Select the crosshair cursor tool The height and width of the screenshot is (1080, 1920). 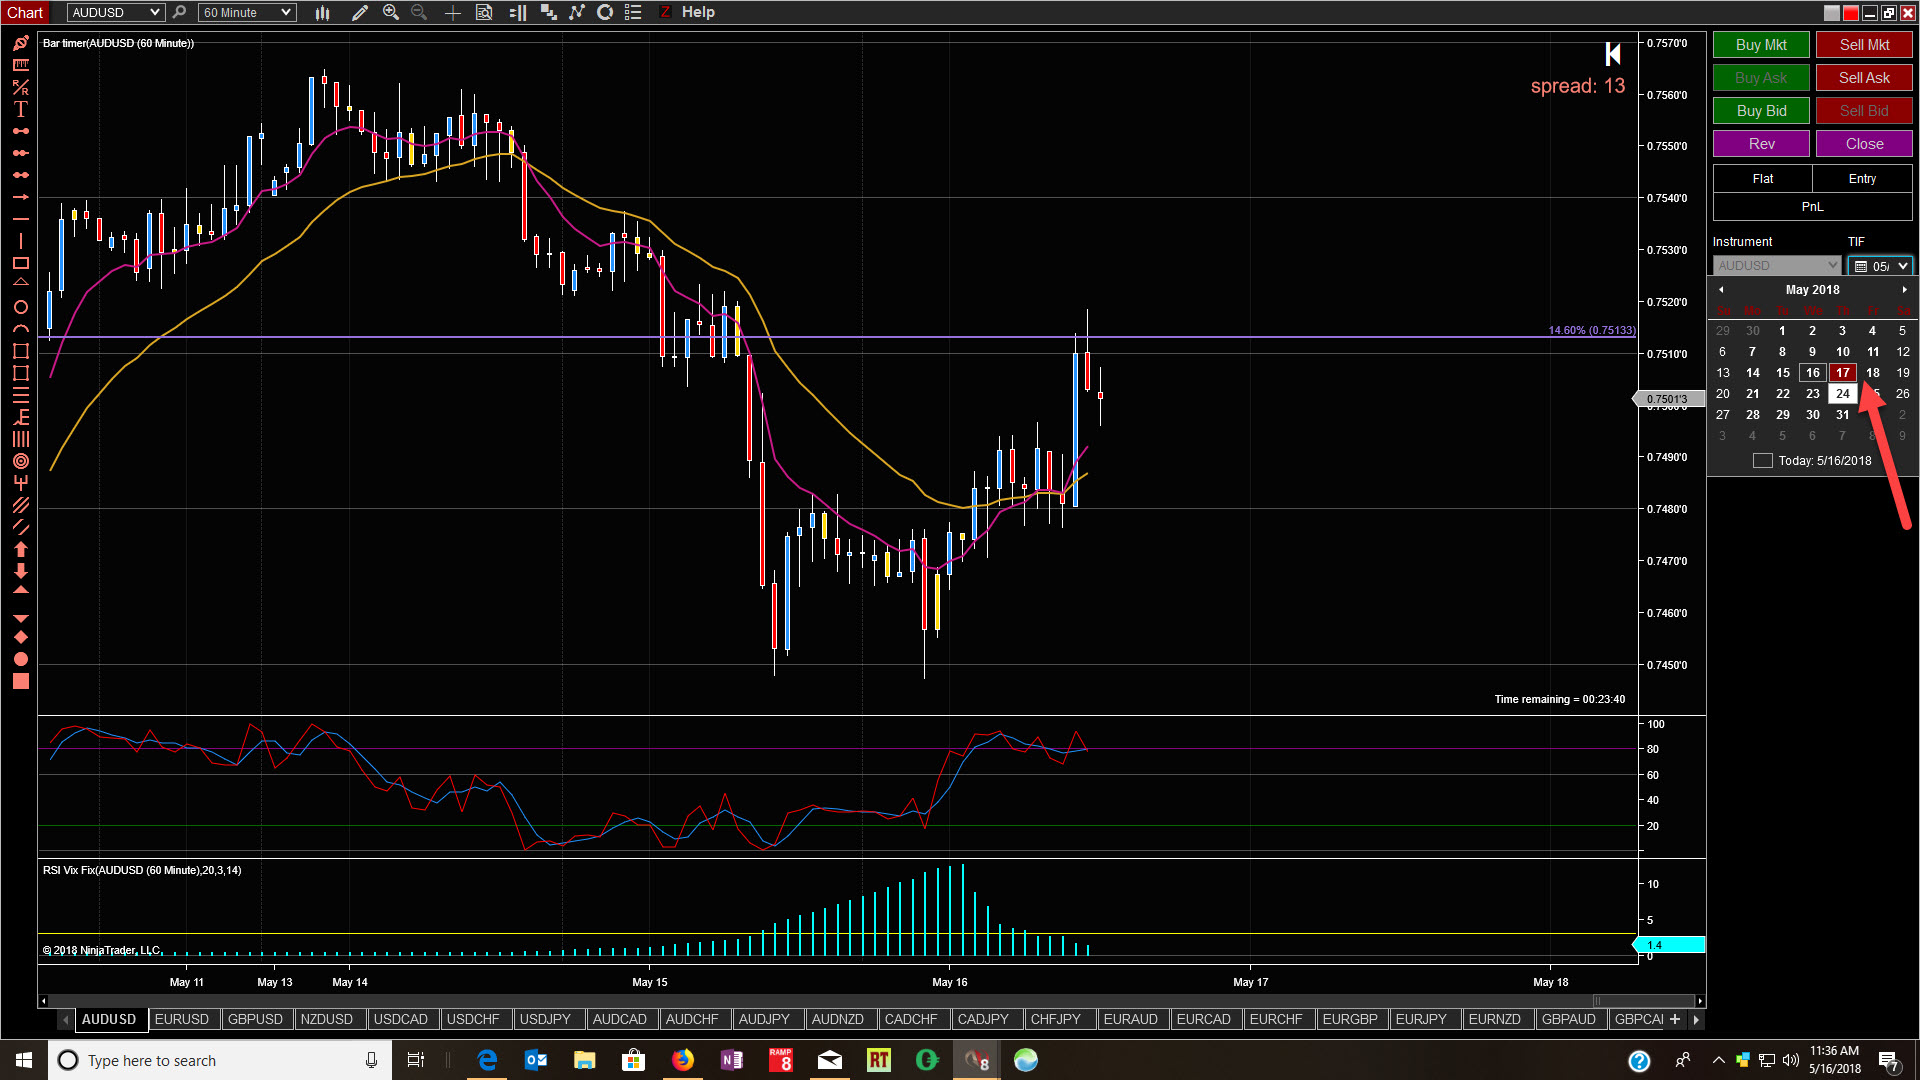click(452, 13)
